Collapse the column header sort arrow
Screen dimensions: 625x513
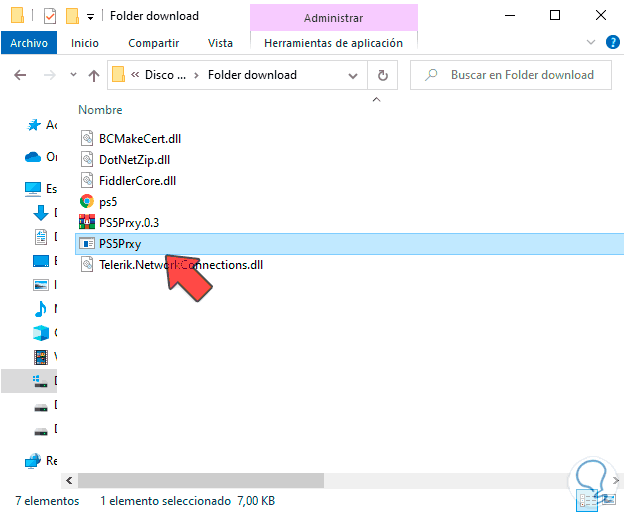click(376, 99)
